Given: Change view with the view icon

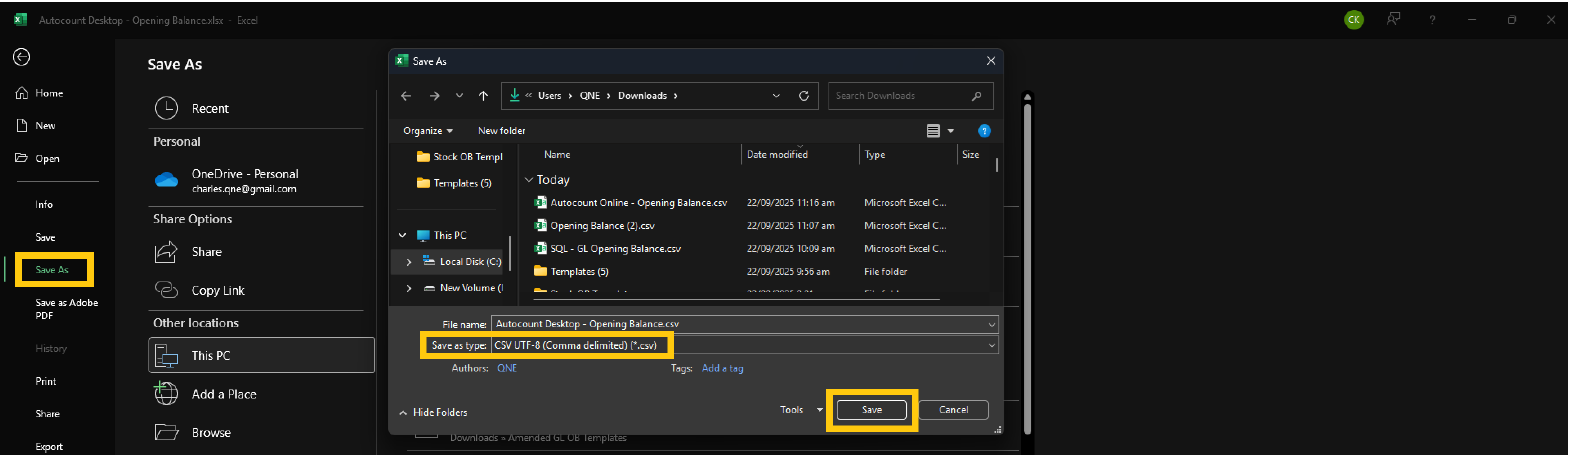Looking at the screenshot, I should pyautogui.click(x=933, y=131).
